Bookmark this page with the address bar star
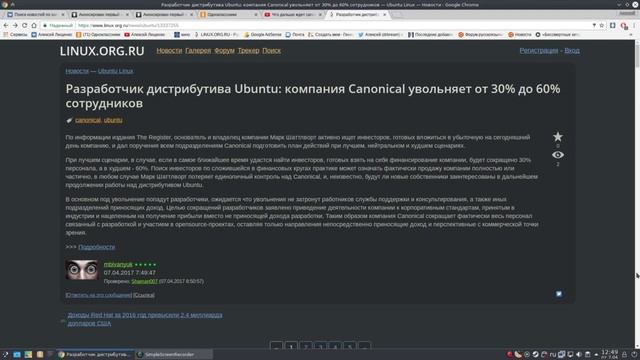 602,25
